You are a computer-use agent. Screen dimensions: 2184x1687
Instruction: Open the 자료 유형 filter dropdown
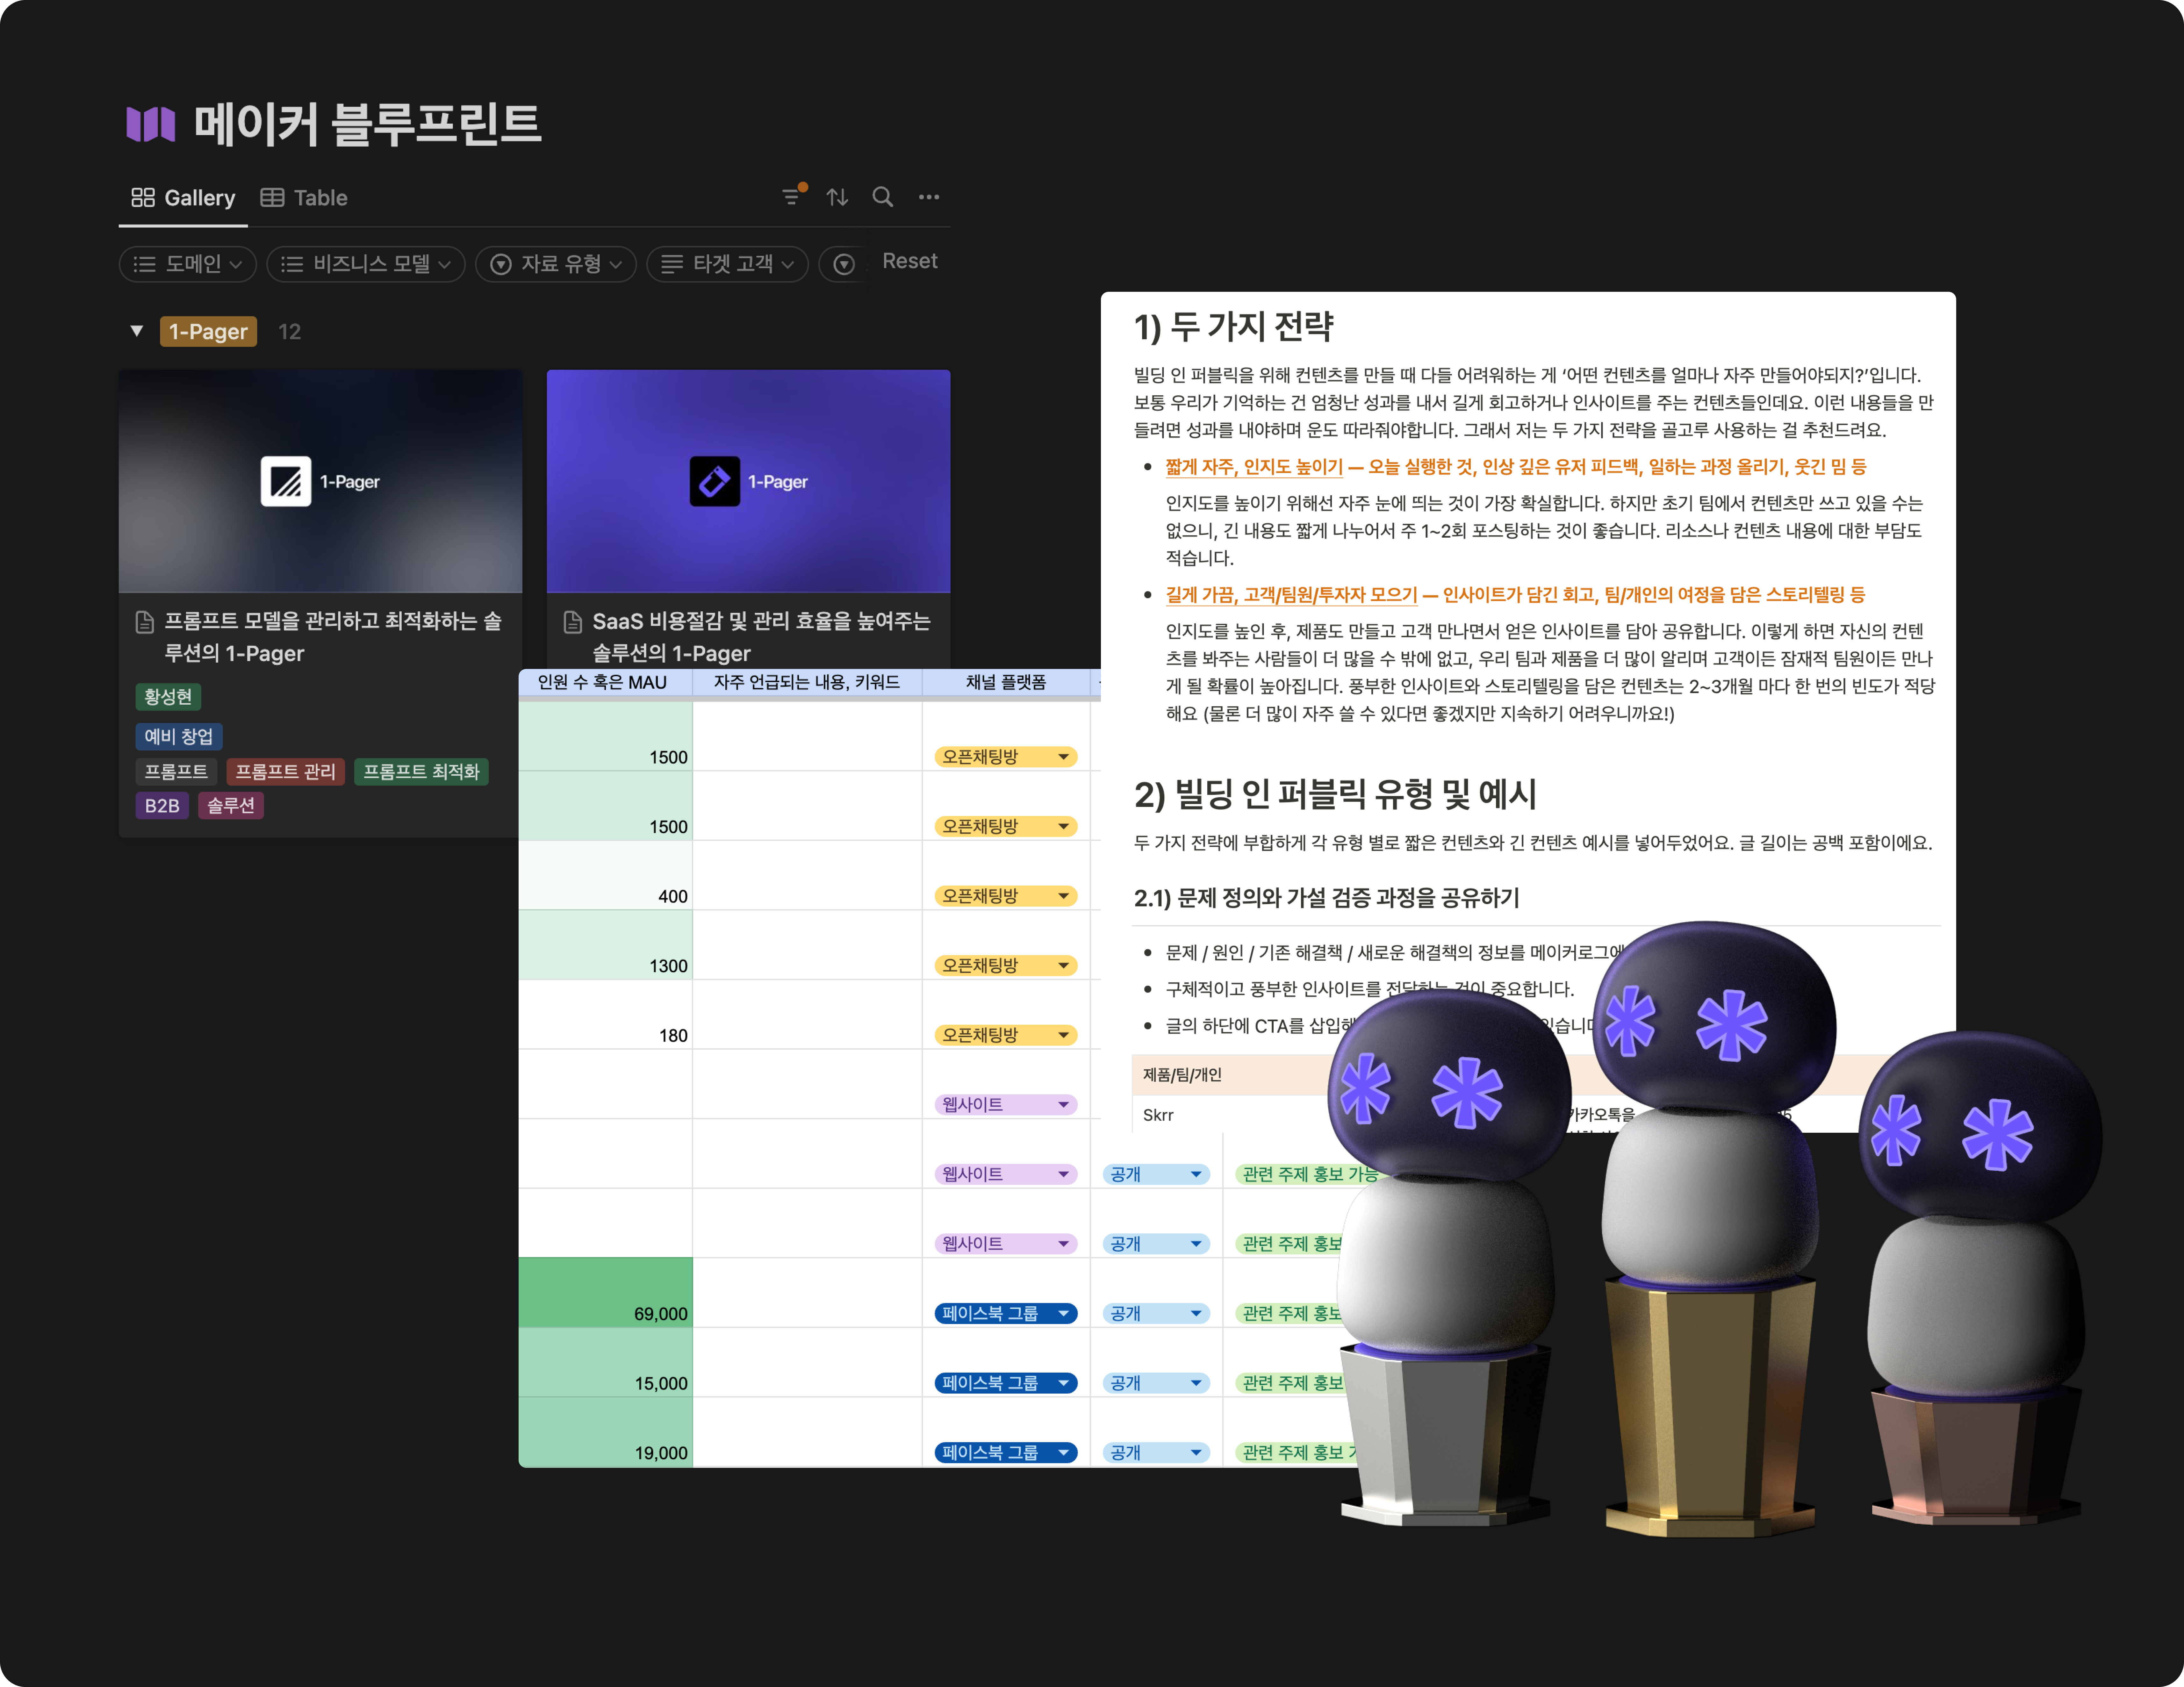click(556, 264)
